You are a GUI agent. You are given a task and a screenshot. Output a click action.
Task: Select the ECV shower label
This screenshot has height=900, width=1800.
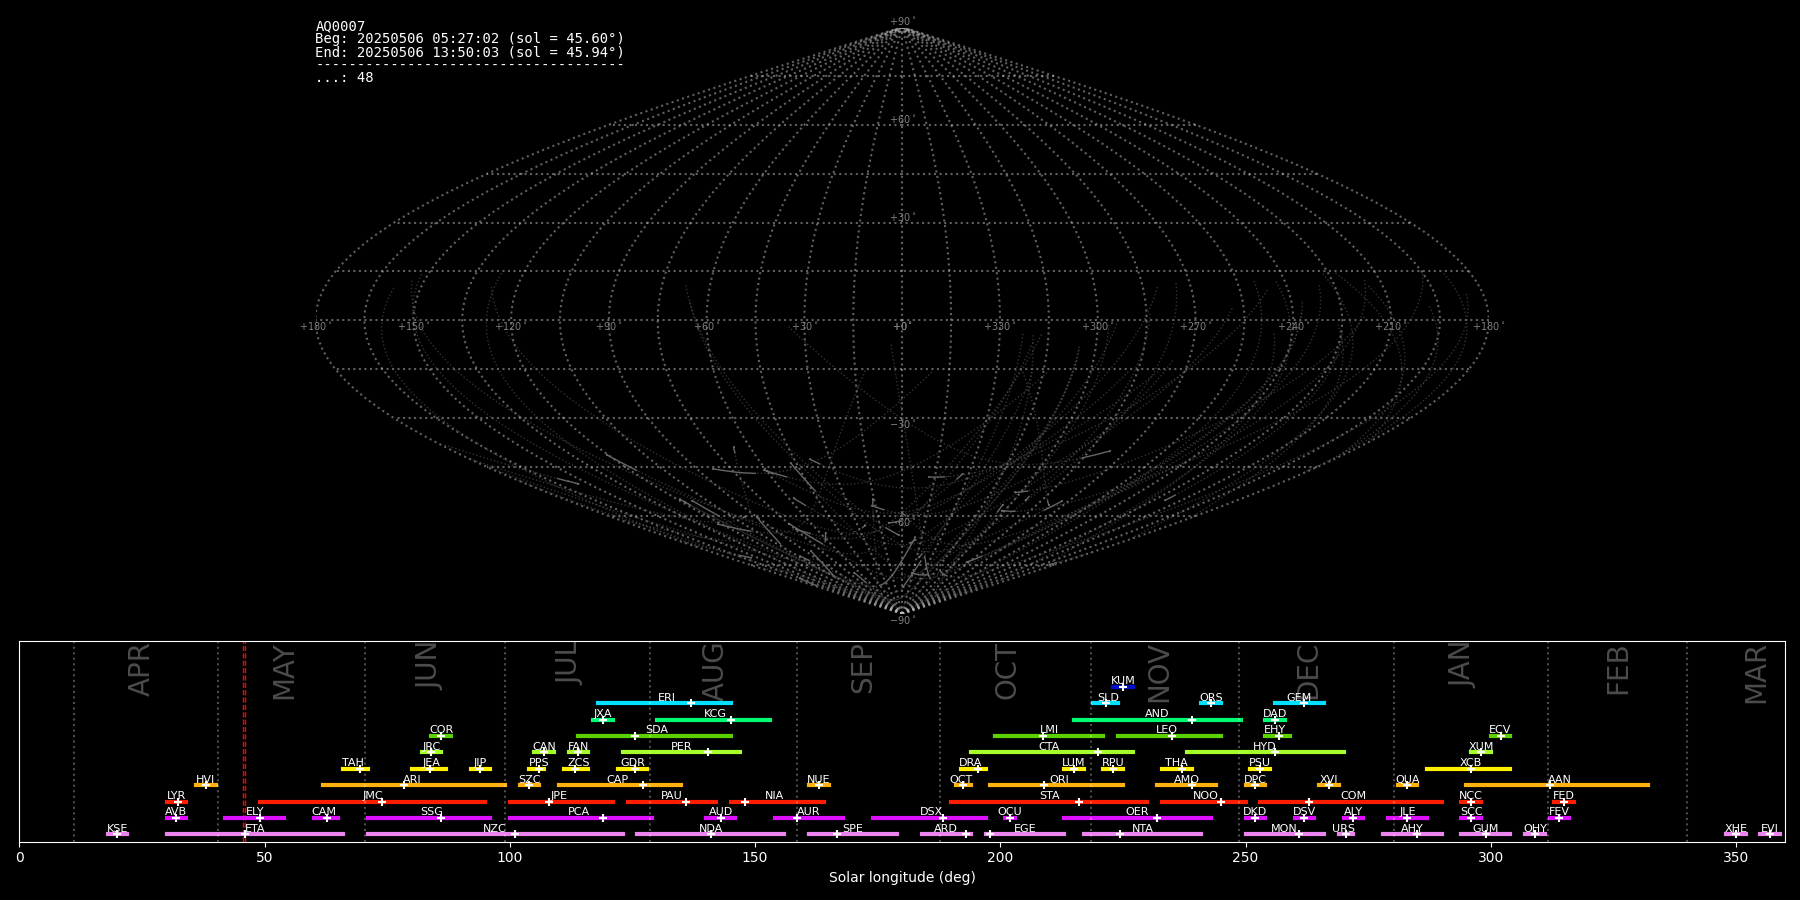point(1500,730)
